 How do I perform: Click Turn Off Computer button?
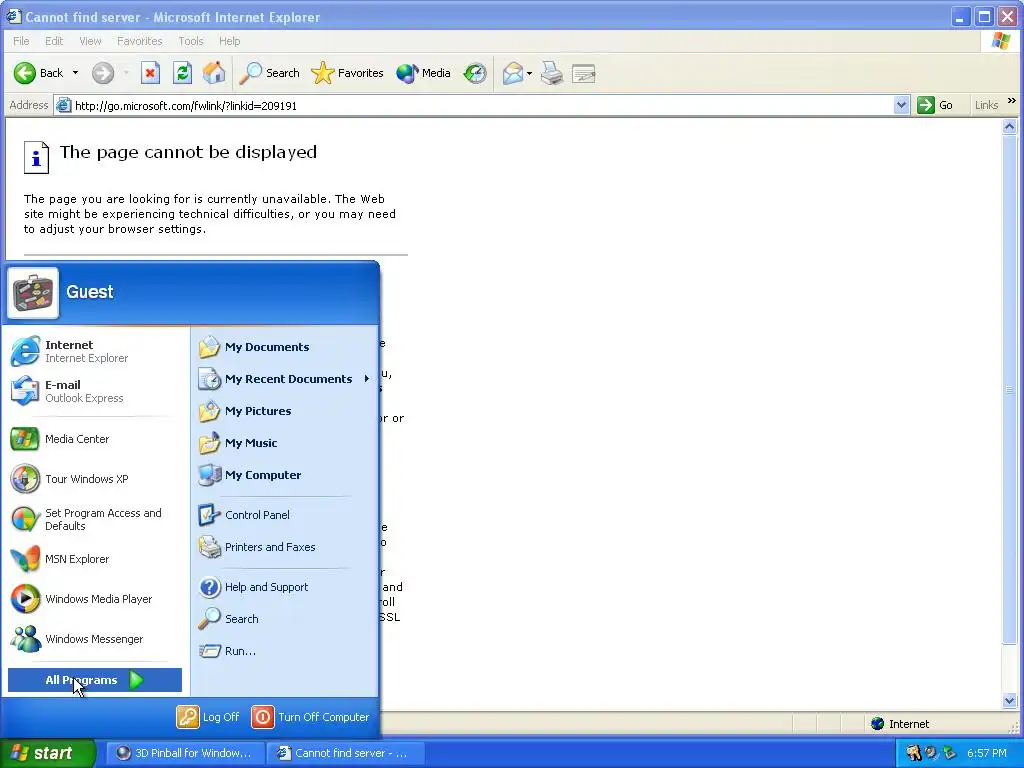click(x=311, y=717)
